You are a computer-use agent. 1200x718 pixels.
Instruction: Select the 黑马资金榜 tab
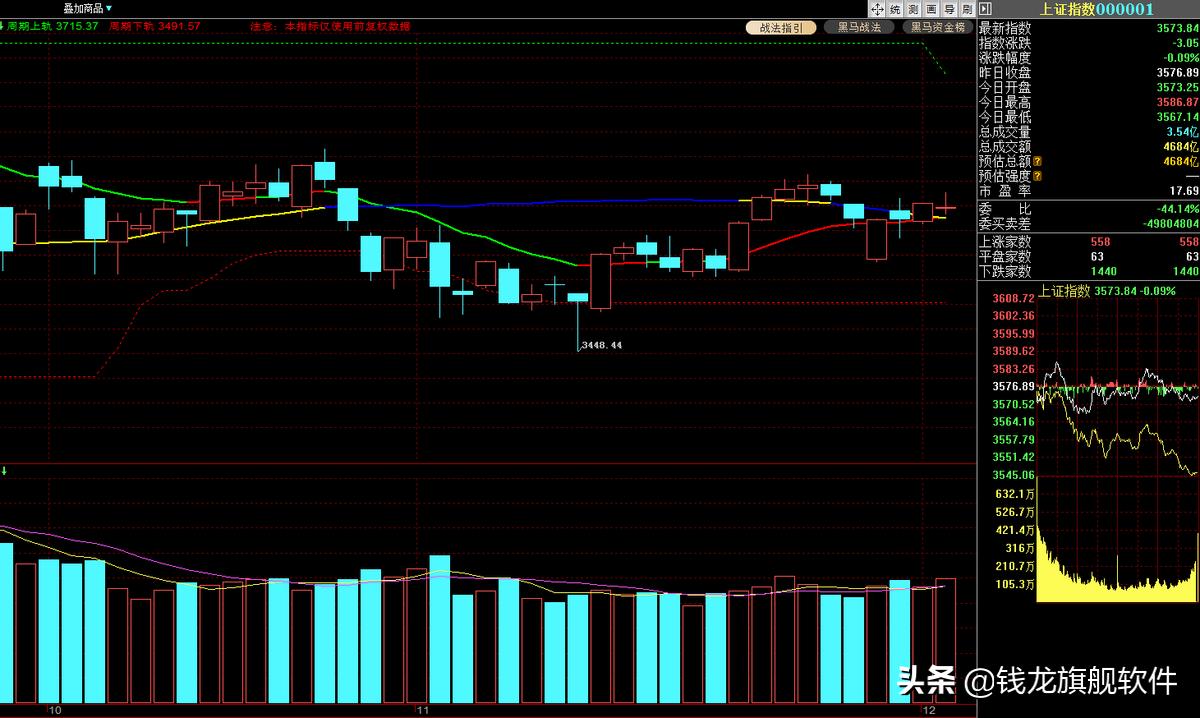[x=938, y=28]
